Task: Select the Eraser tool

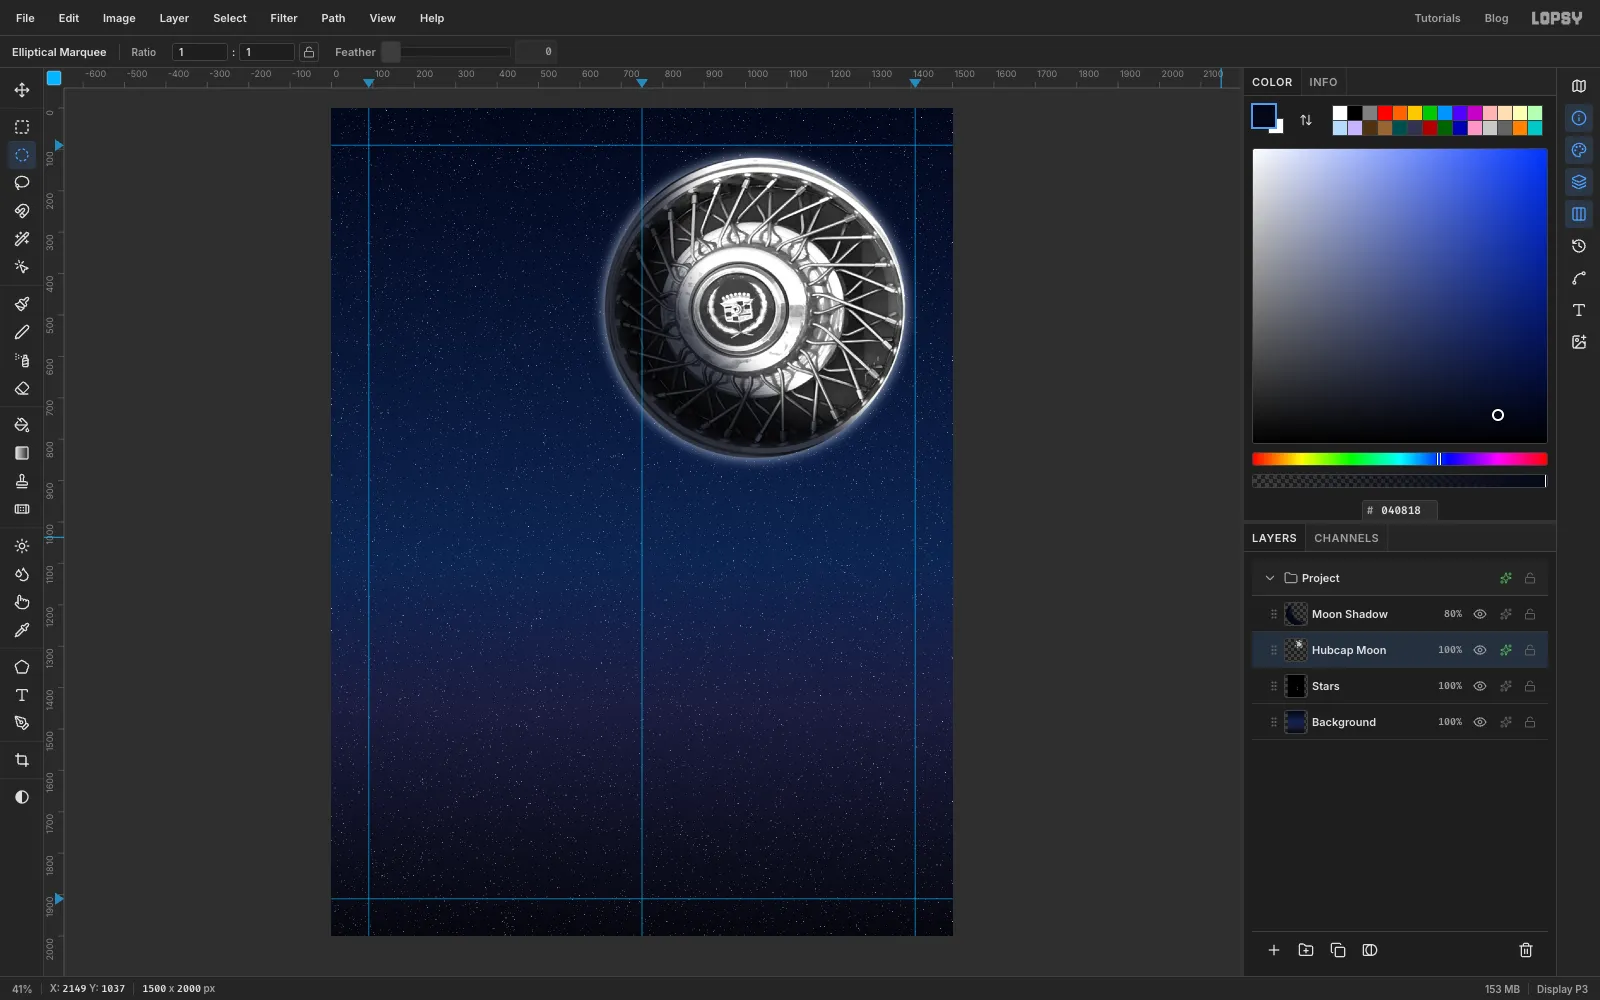Action: pyautogui.click(x=22, y=388)
